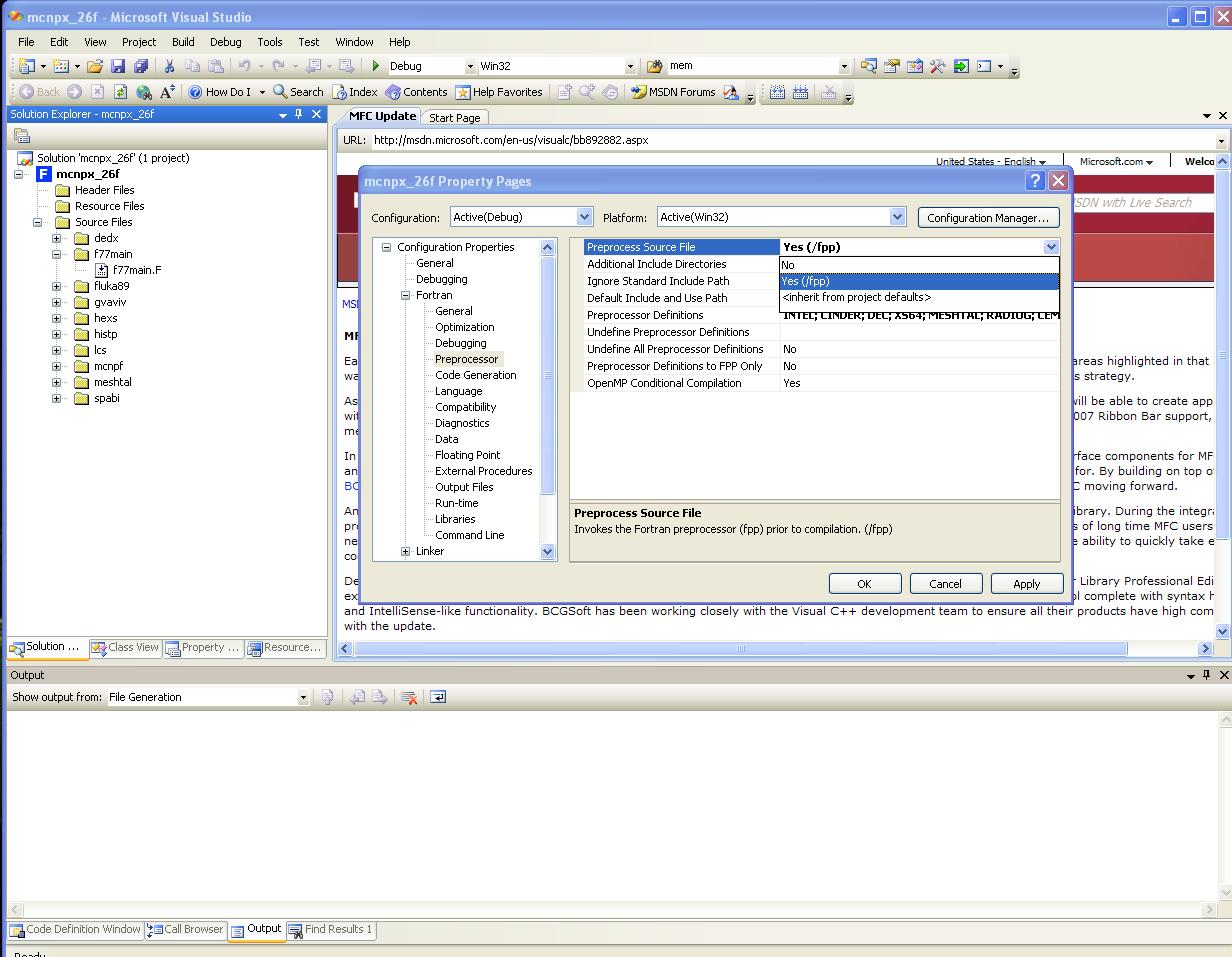Open the Show output from dropdown
Viewport: 1232px width, 957px height.
pos(303,697)
